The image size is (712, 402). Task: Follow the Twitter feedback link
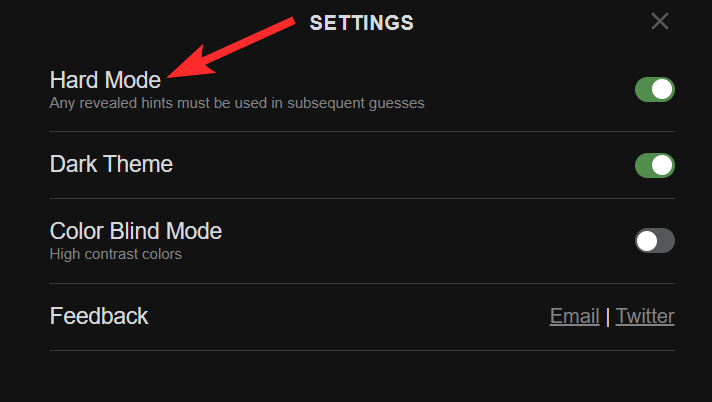(x=645, y=317)
